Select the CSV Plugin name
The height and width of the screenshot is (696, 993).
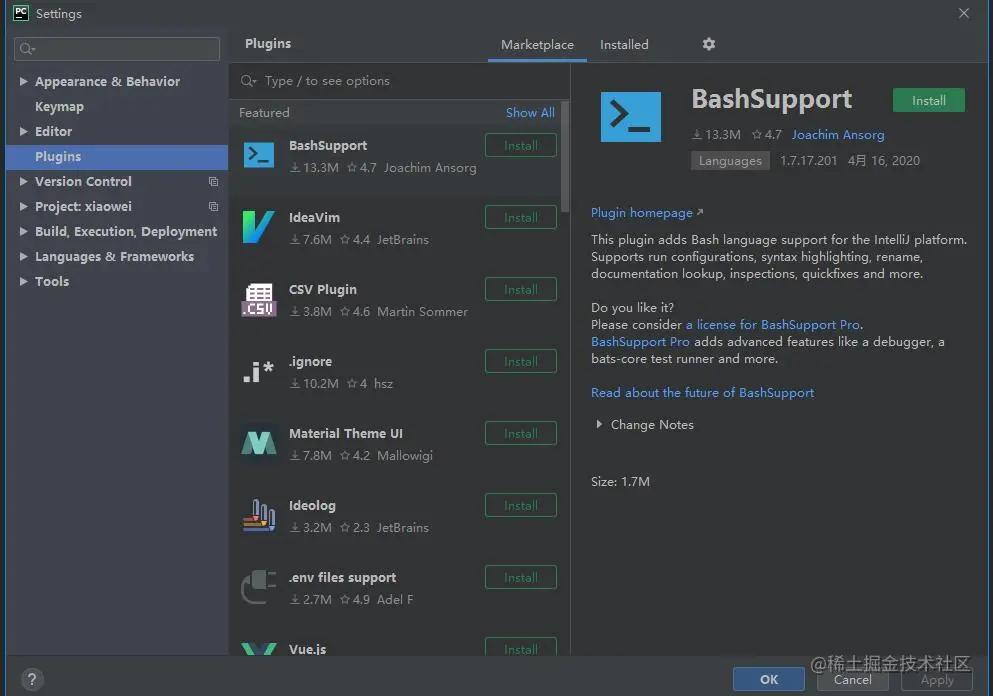pyautogui.click(x=322, y=289)
